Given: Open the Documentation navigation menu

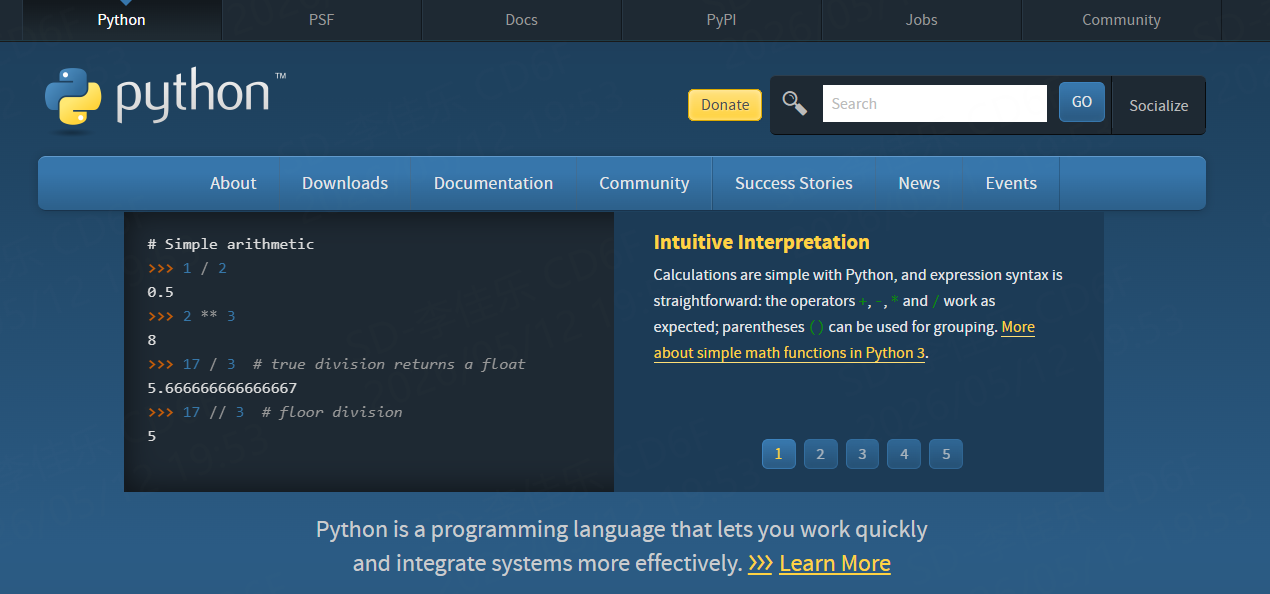Looking at the screenshot, I should (493, 183).
